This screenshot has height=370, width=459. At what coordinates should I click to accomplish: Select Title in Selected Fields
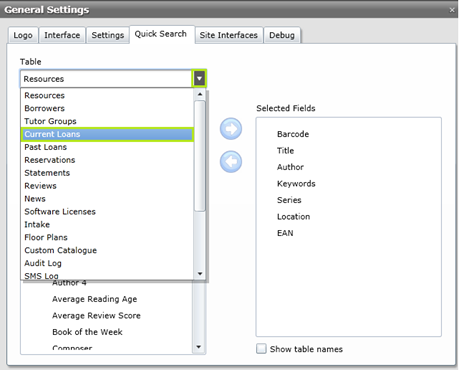click(x=285, y=151)
